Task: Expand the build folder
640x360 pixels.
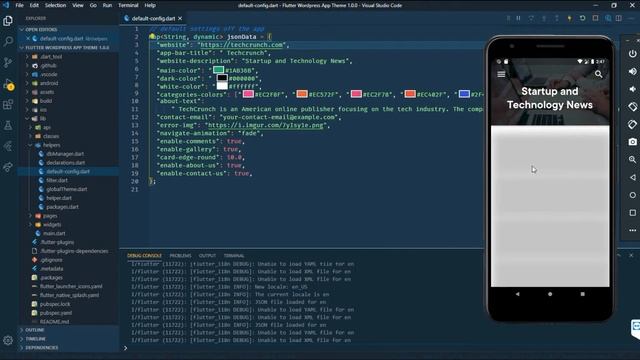Action: 46,101
